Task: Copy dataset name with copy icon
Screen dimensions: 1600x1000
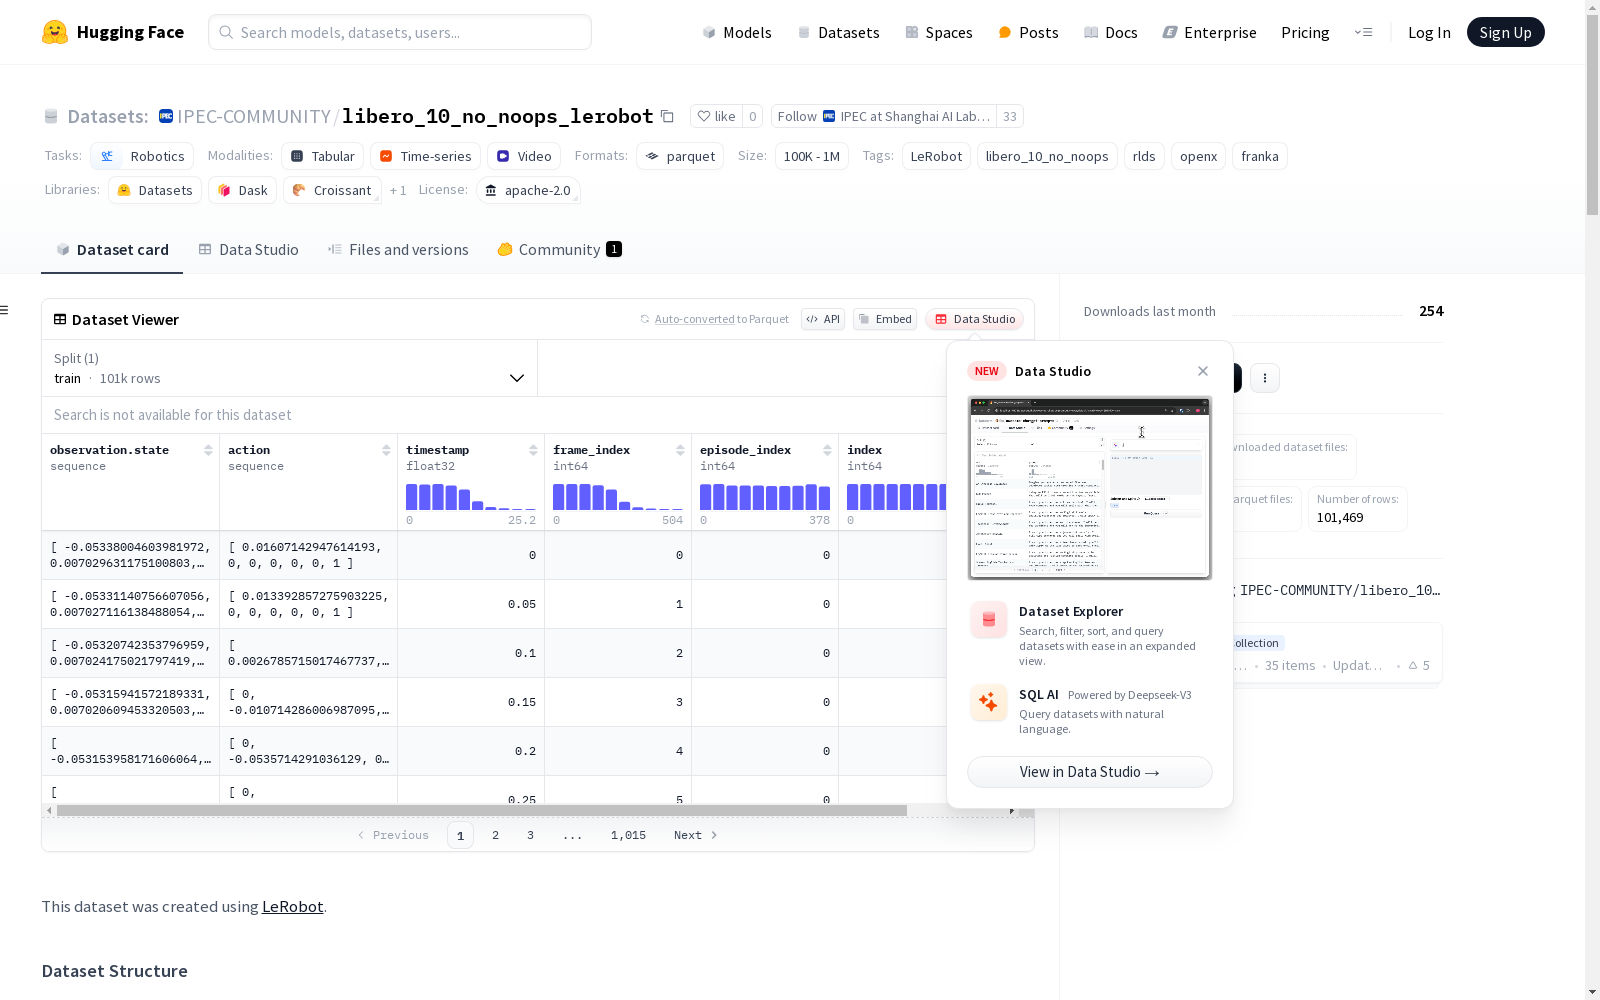Action: (668, 116)
